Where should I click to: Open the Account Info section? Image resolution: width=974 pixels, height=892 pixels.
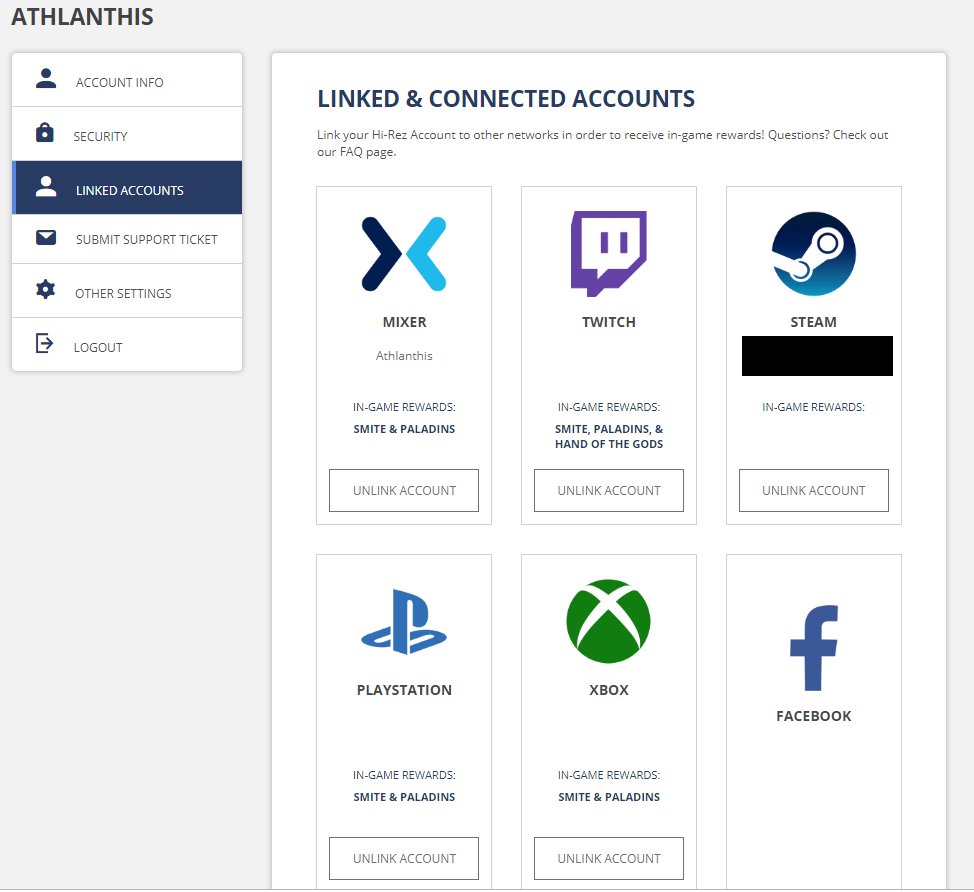[127, 80]
